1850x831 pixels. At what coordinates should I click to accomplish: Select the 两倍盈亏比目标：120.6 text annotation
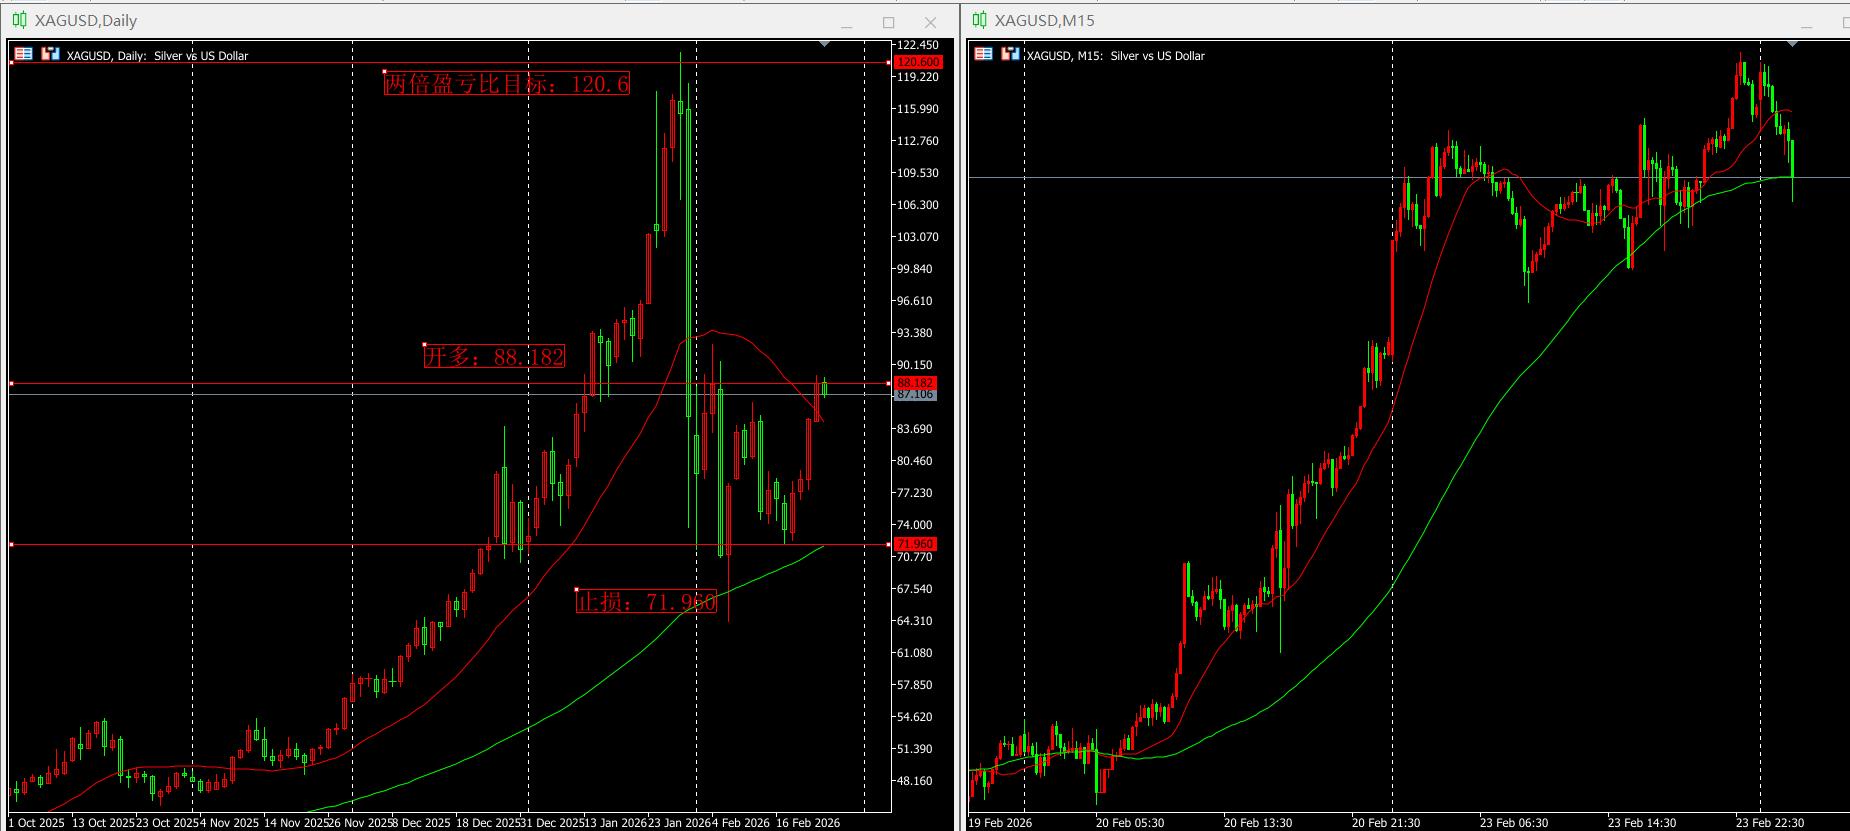507,84
